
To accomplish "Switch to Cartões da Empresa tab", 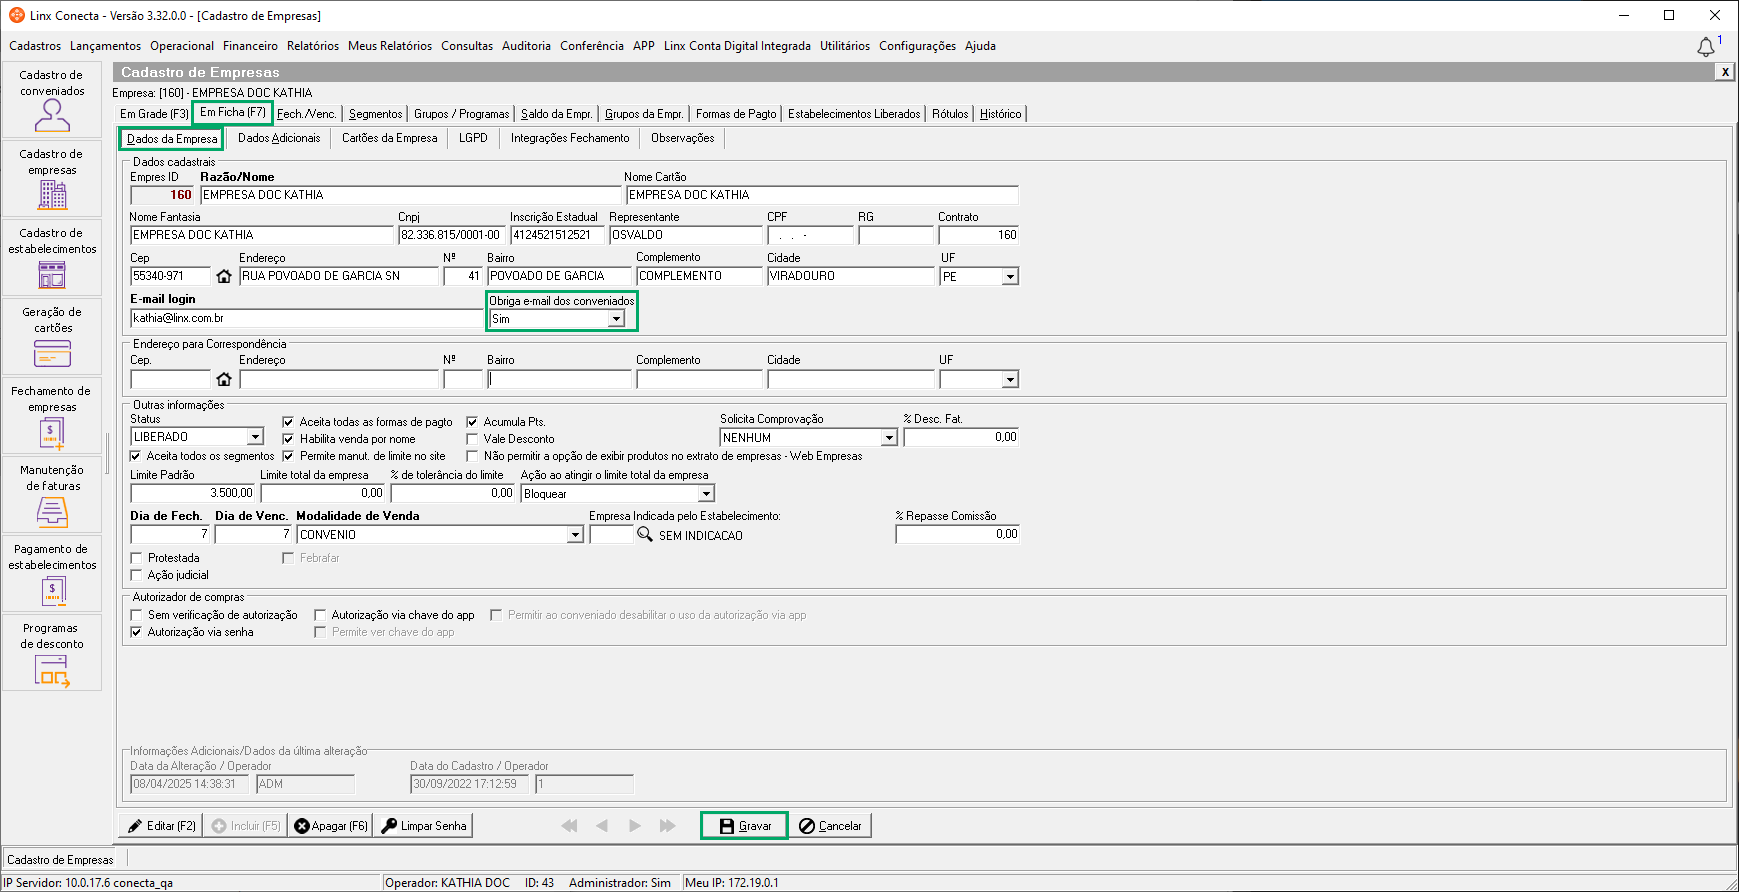I will [390, 138].
